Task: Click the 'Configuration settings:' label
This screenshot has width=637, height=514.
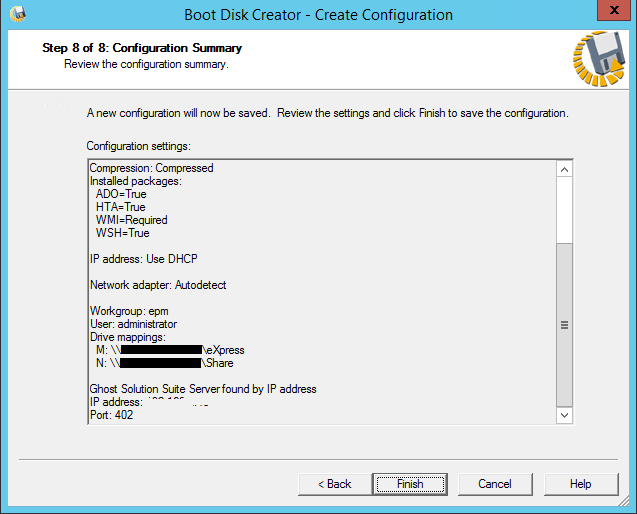Action: tap(139, 146)
